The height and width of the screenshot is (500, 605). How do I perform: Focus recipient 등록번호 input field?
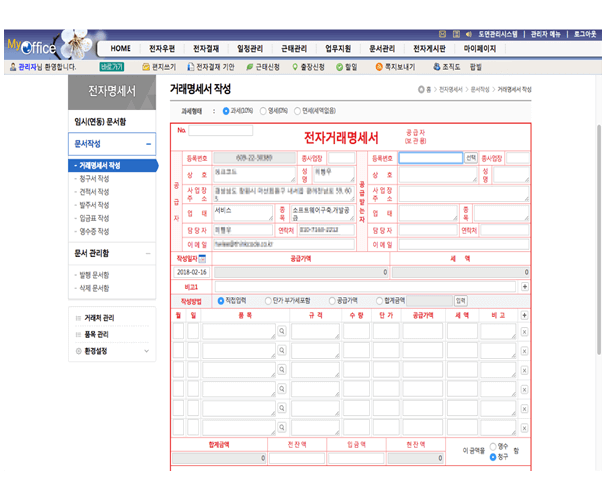point(431,158)
